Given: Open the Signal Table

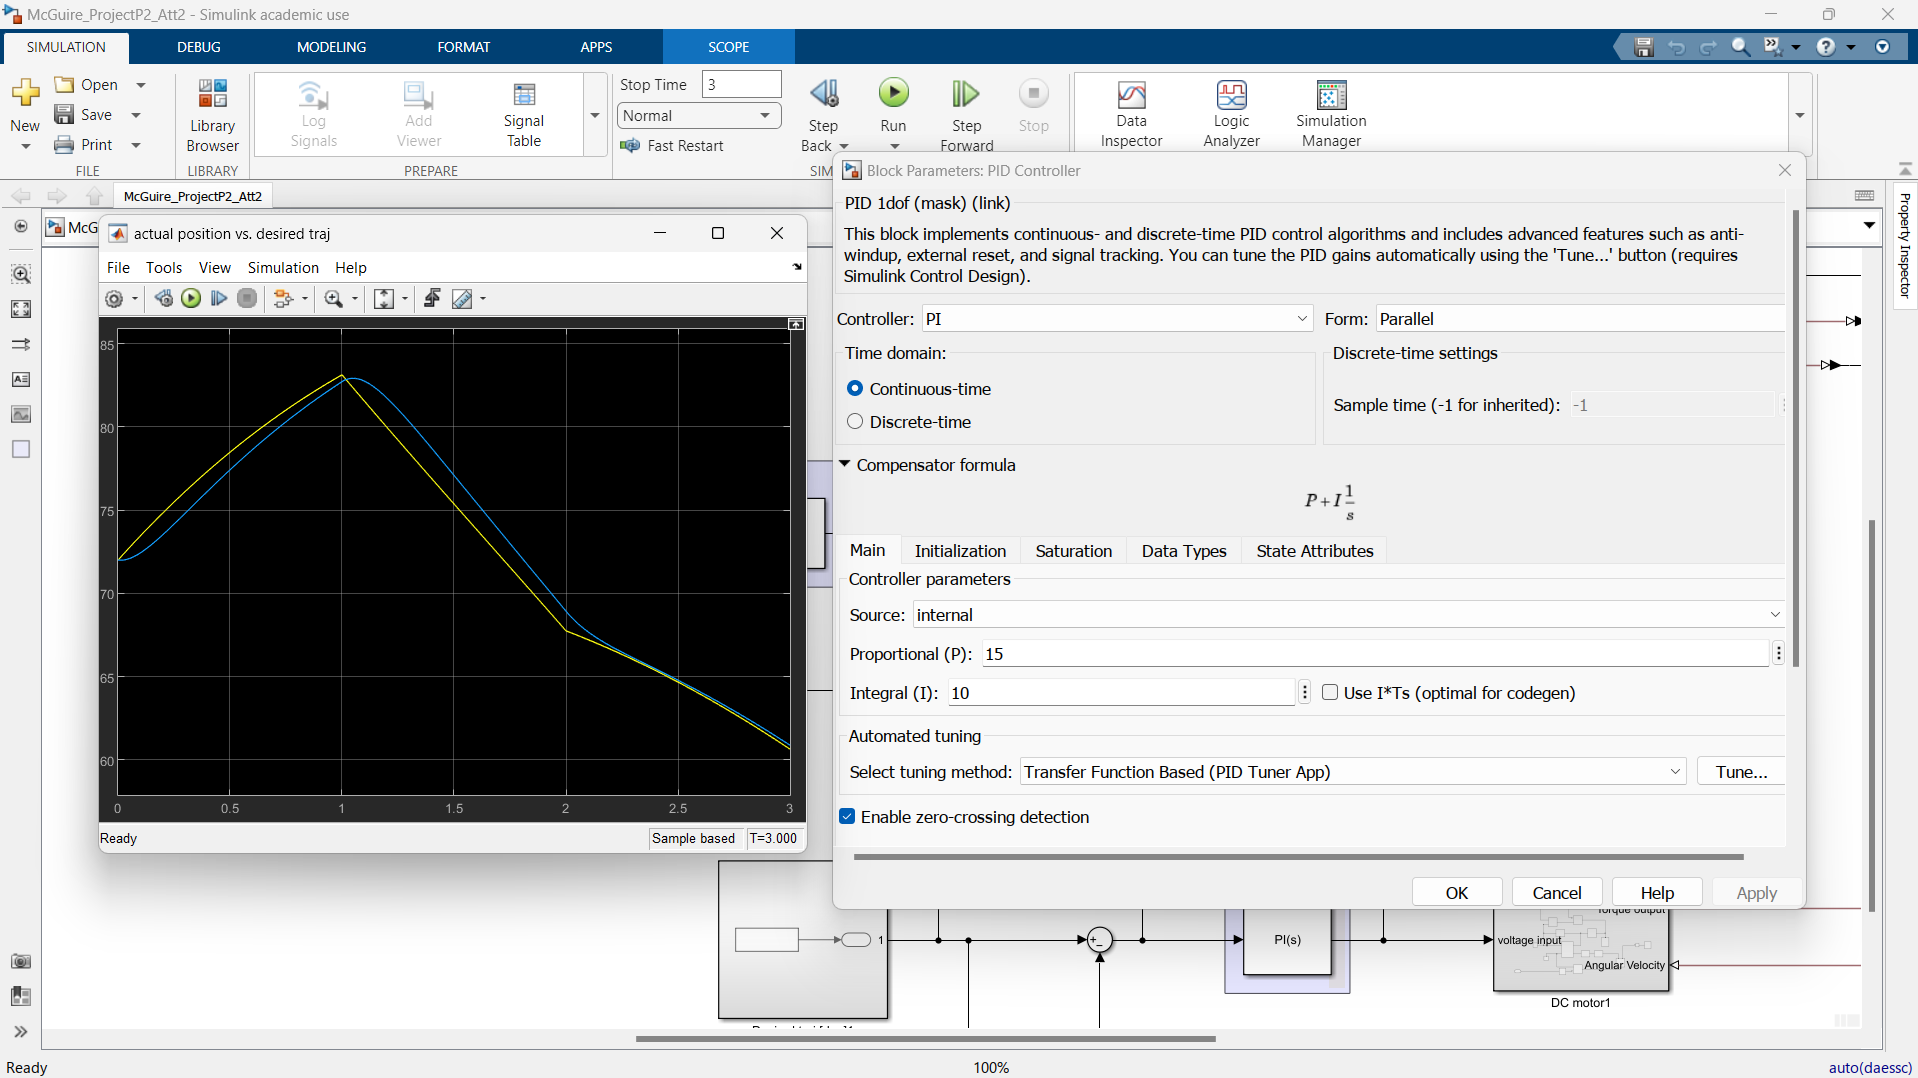Looking at the screenshot, I should tap(523, 115).
